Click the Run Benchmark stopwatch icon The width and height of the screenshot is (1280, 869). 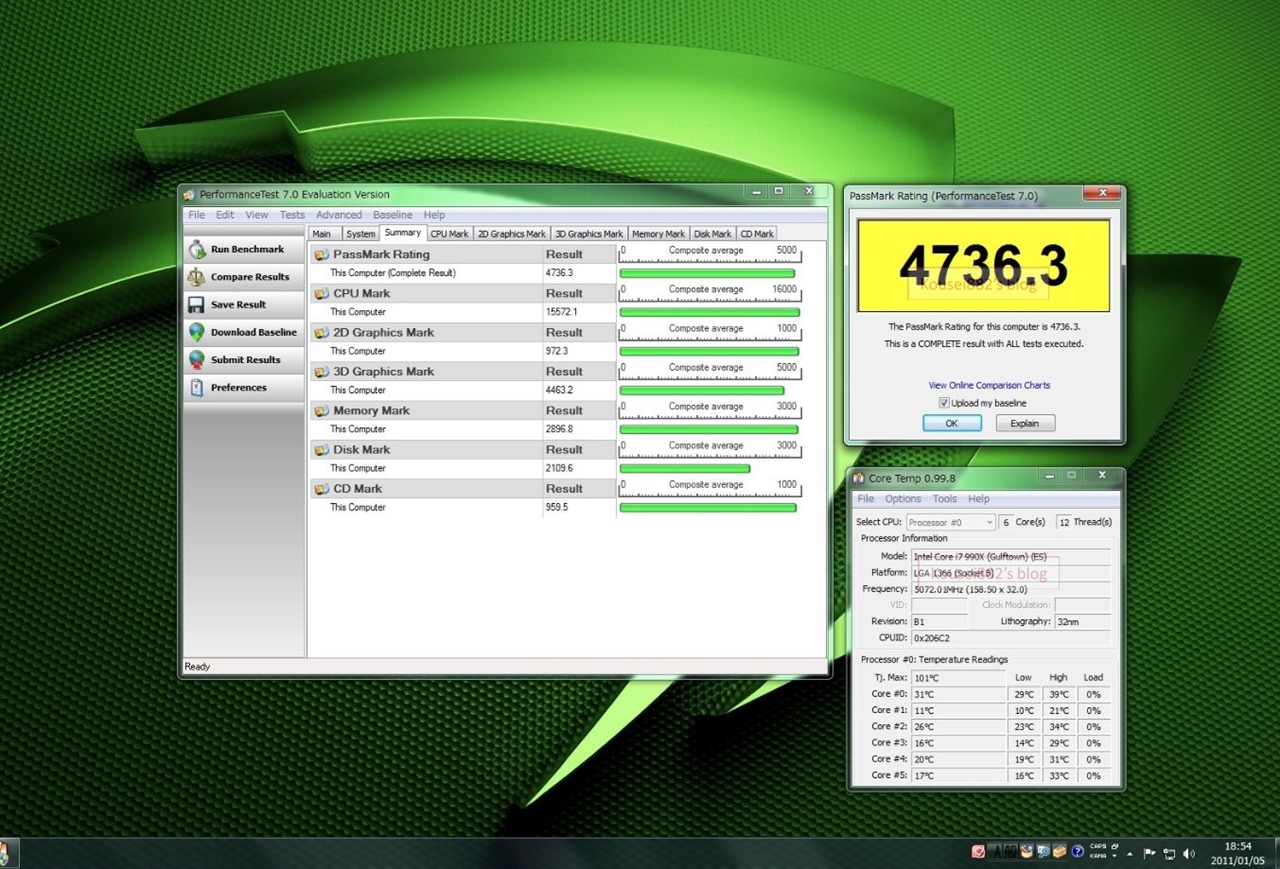click(x=197, y=250)
